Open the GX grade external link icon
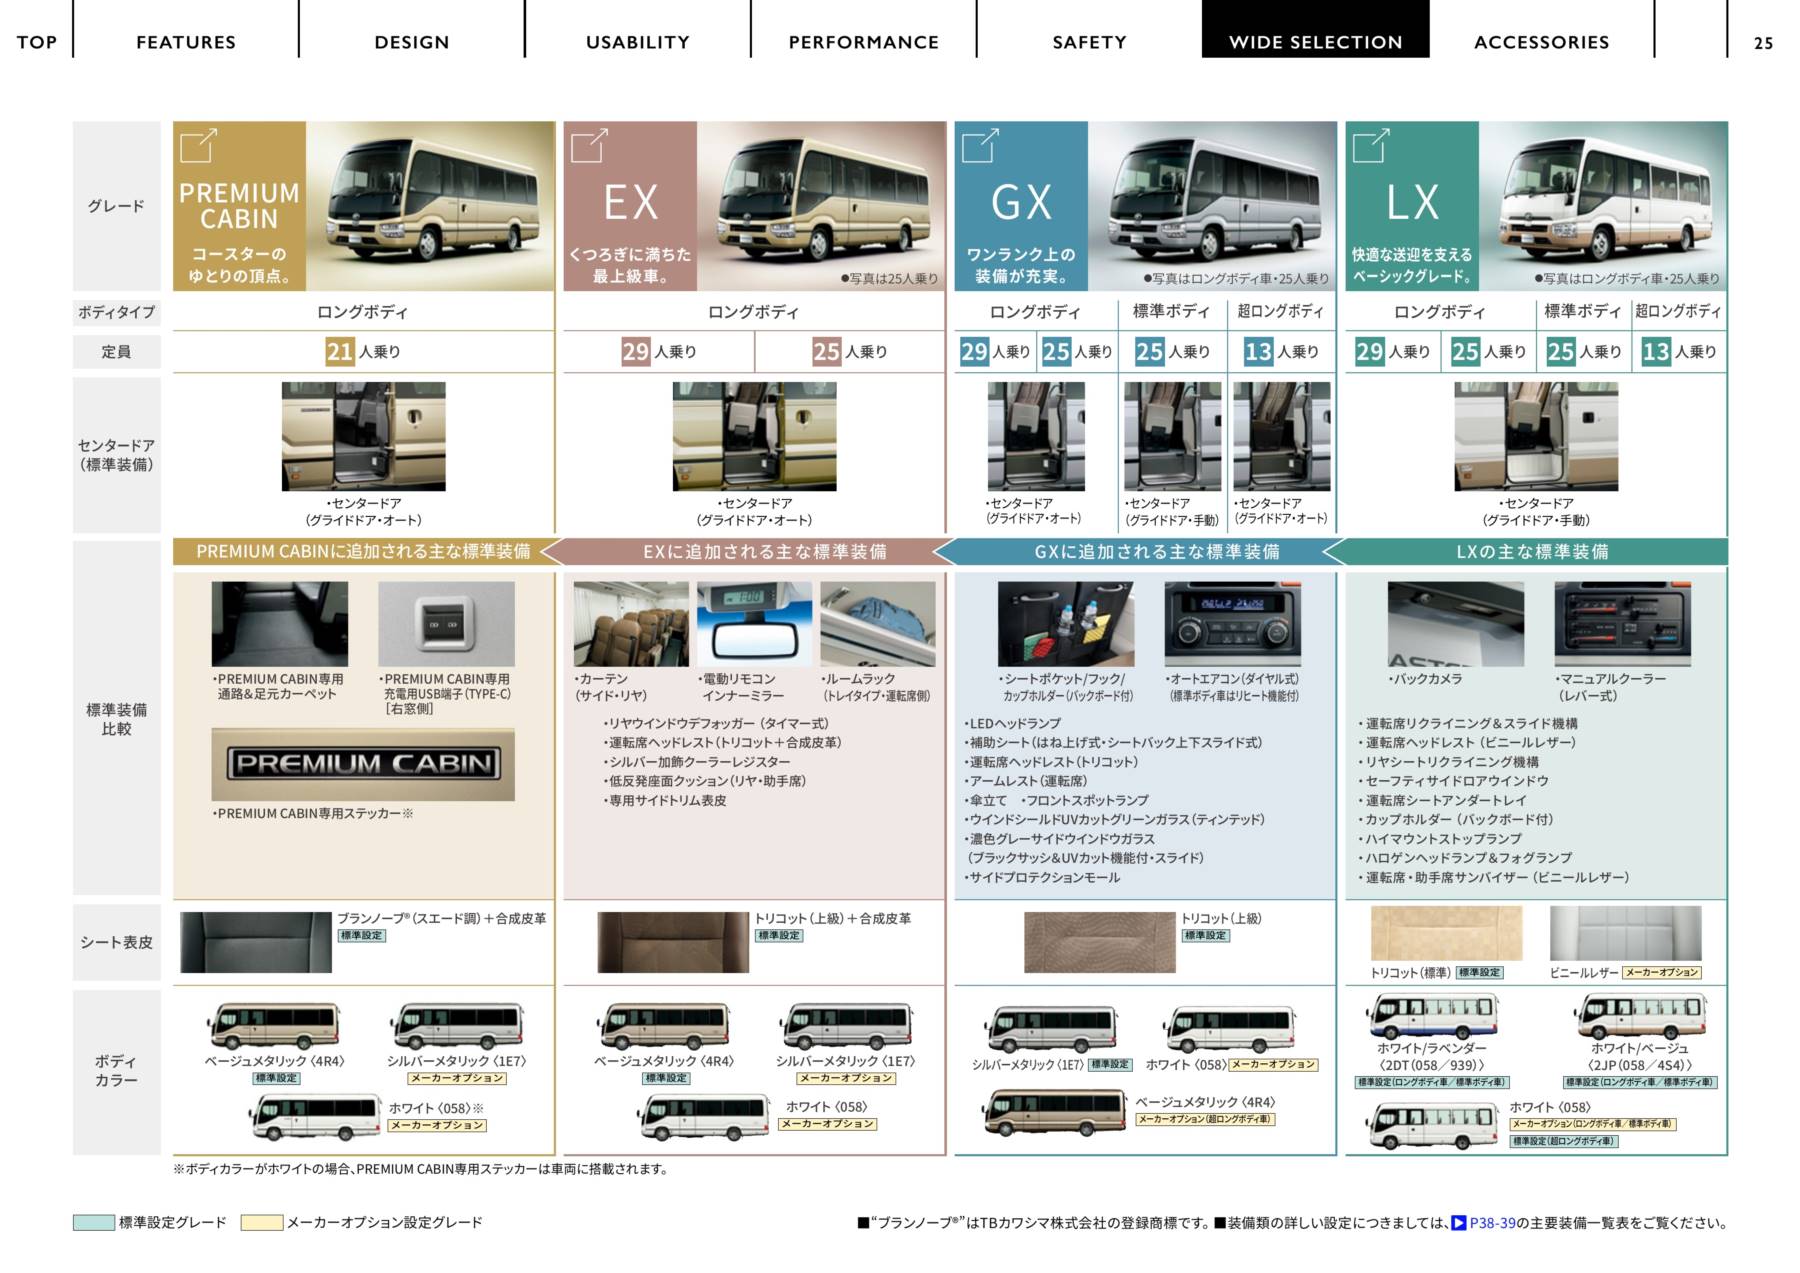This screenshot has height=1273, width=1800. (979, 145)
